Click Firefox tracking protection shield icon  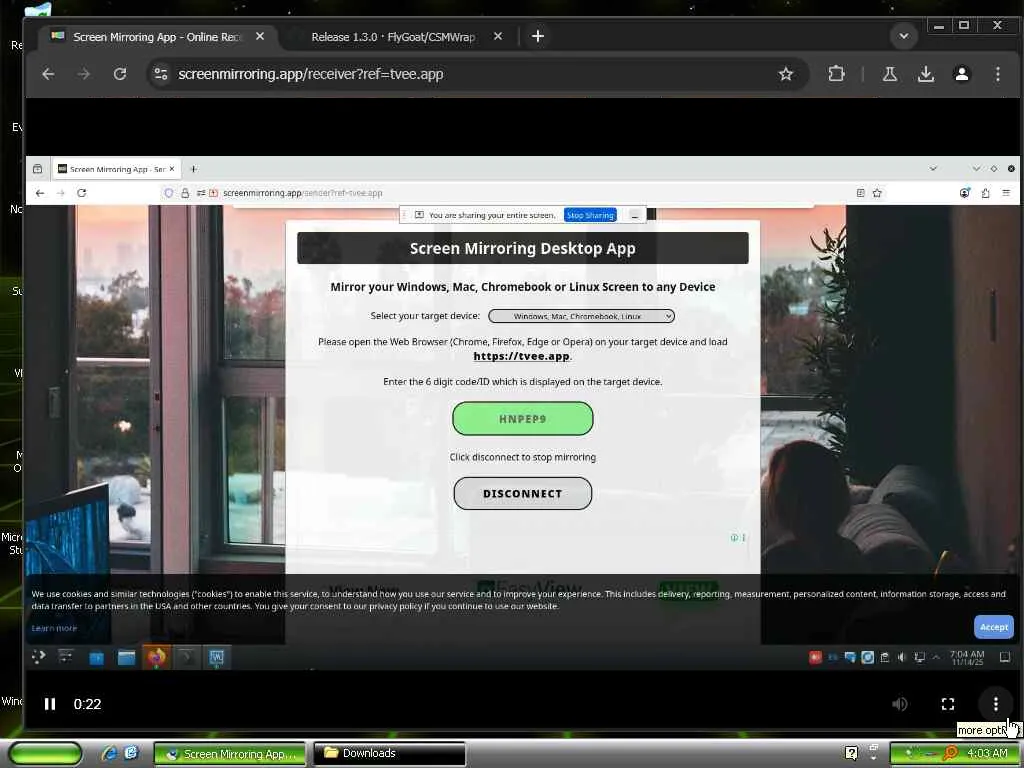(x=168, y=193)
